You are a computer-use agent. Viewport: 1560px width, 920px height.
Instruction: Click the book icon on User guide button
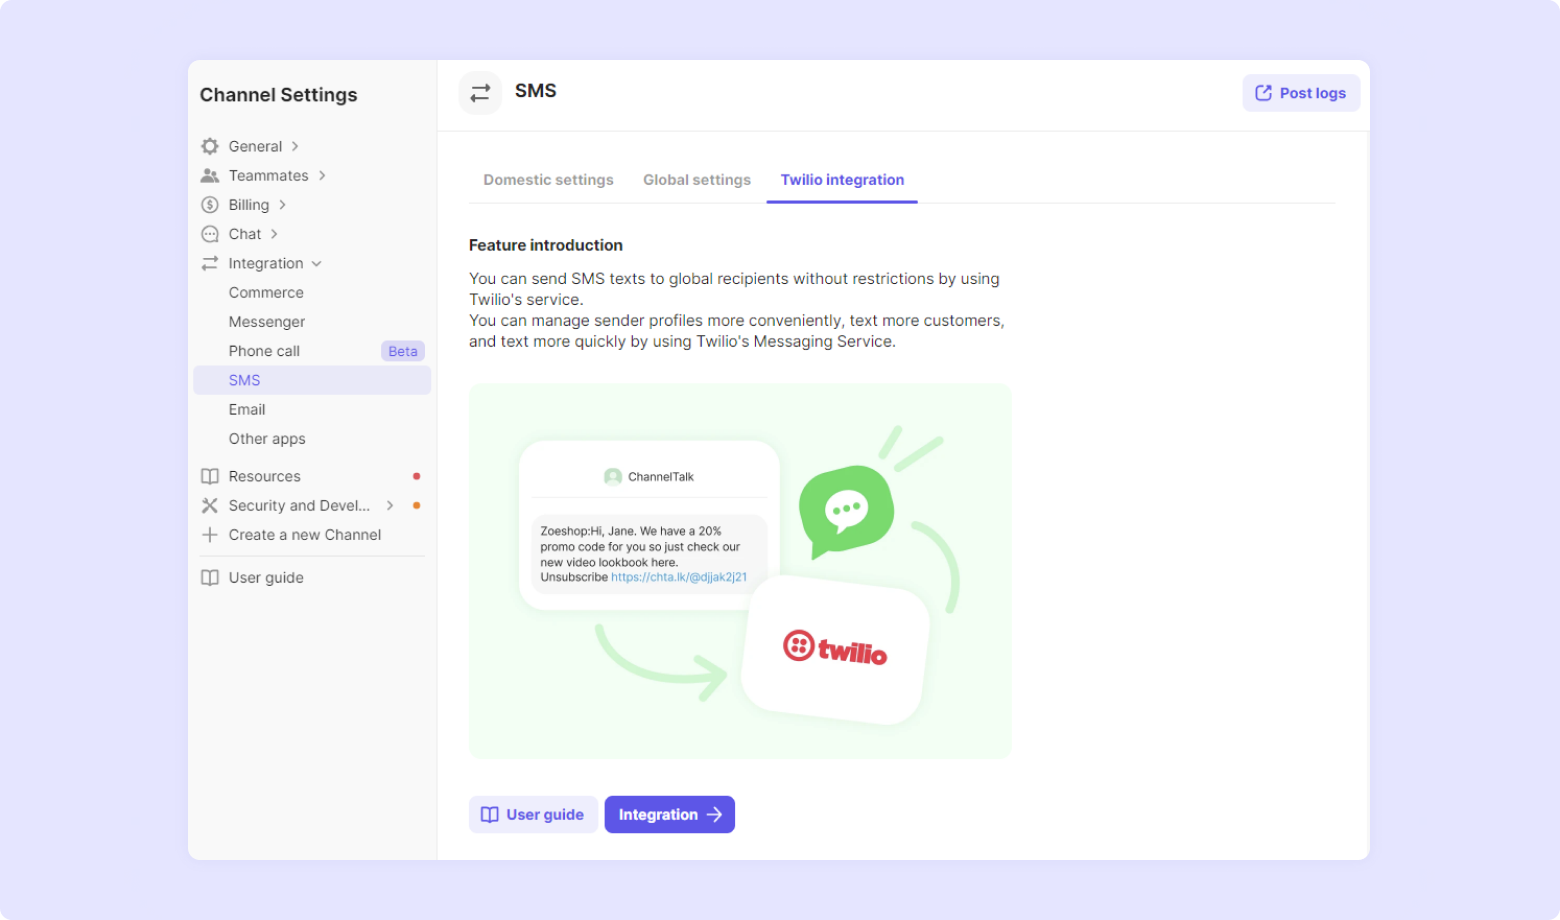(490, 815)
